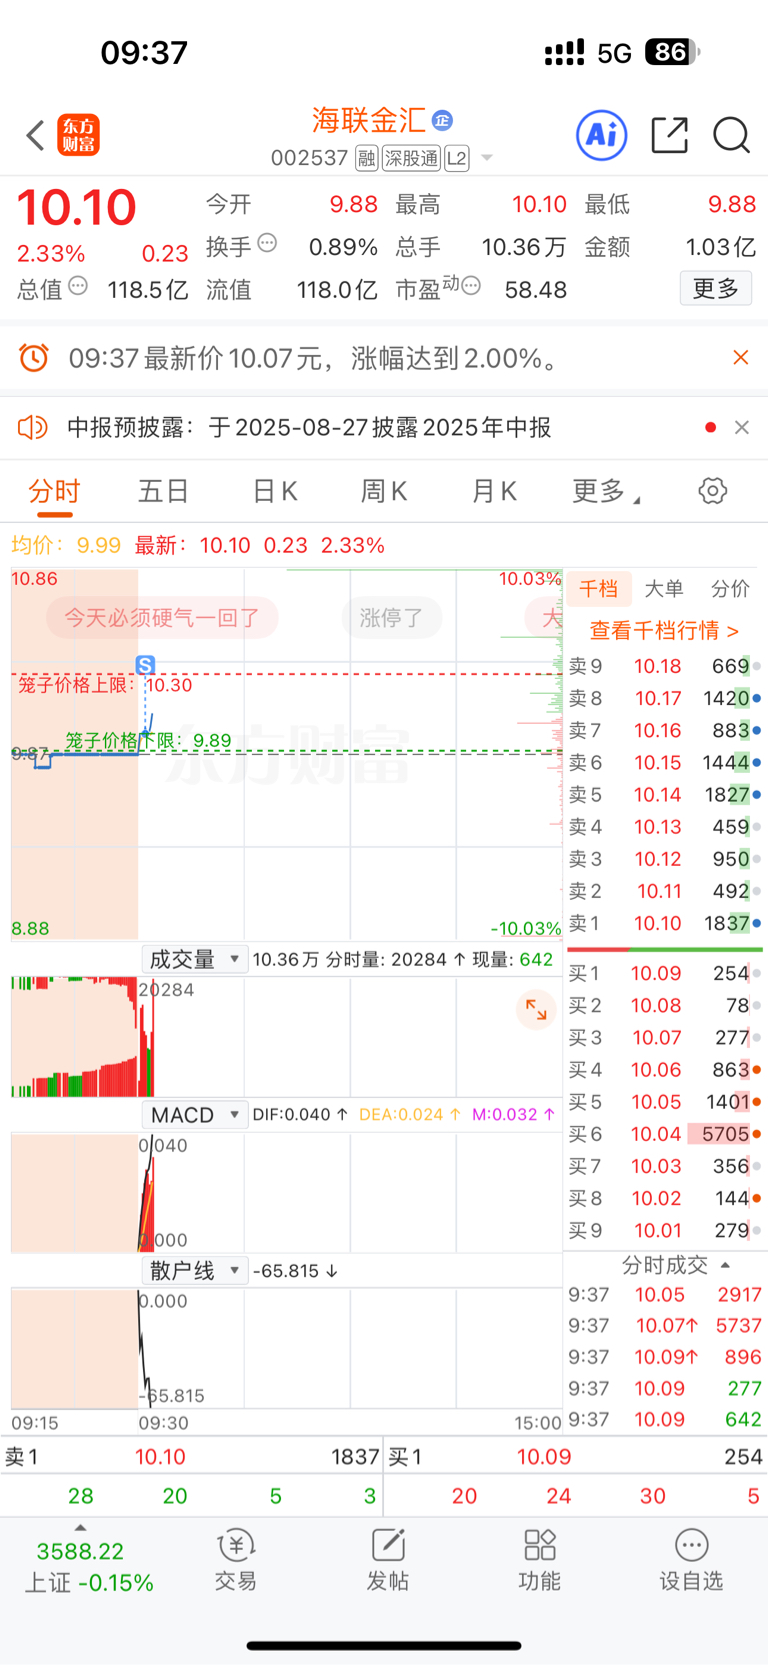The height and width of the screenshot is (1665, 768).
Task: Expand stock tag dropdown arrow after L2
Action: (487, 158)
